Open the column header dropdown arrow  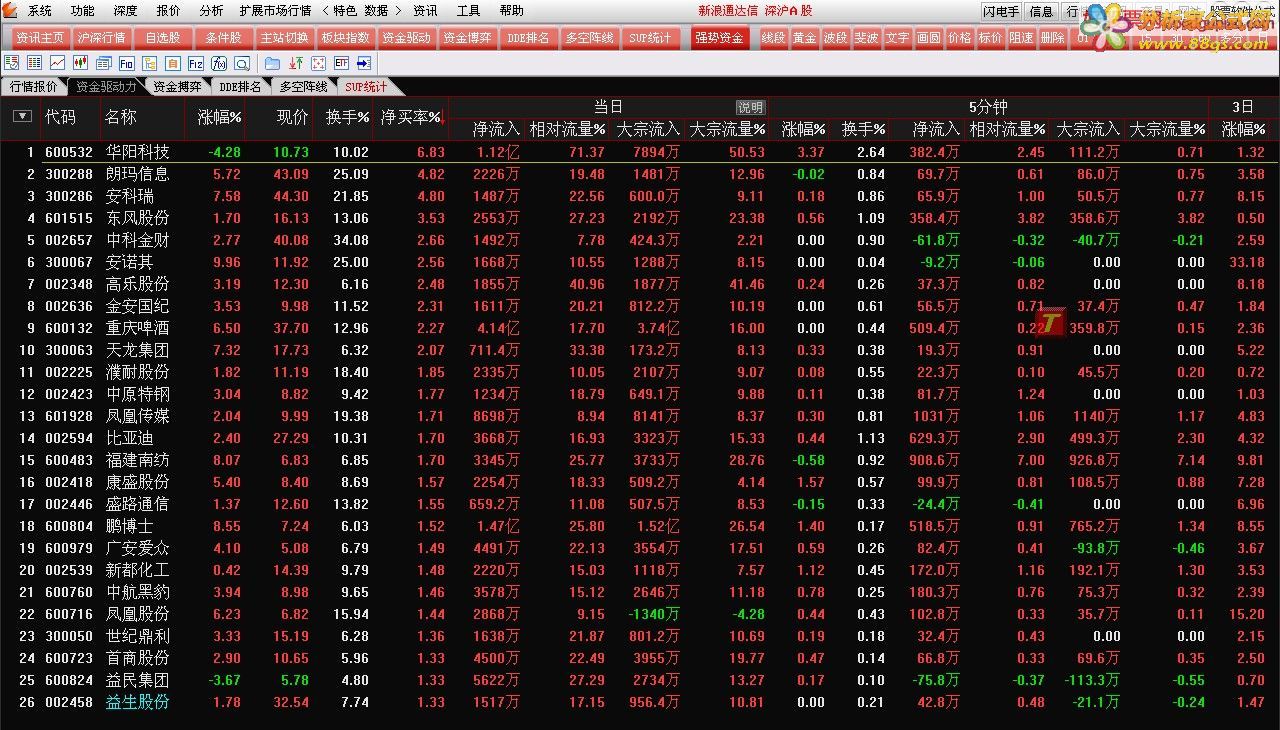(21, 116)
